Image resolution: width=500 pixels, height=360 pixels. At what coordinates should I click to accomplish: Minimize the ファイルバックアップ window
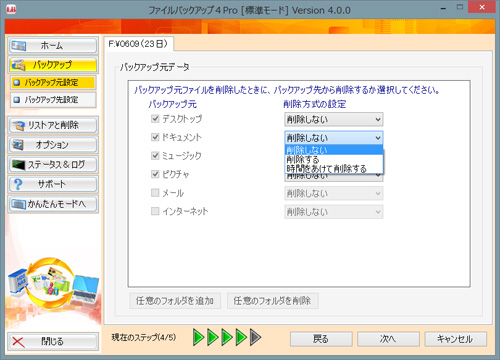(x=443, y=8)
